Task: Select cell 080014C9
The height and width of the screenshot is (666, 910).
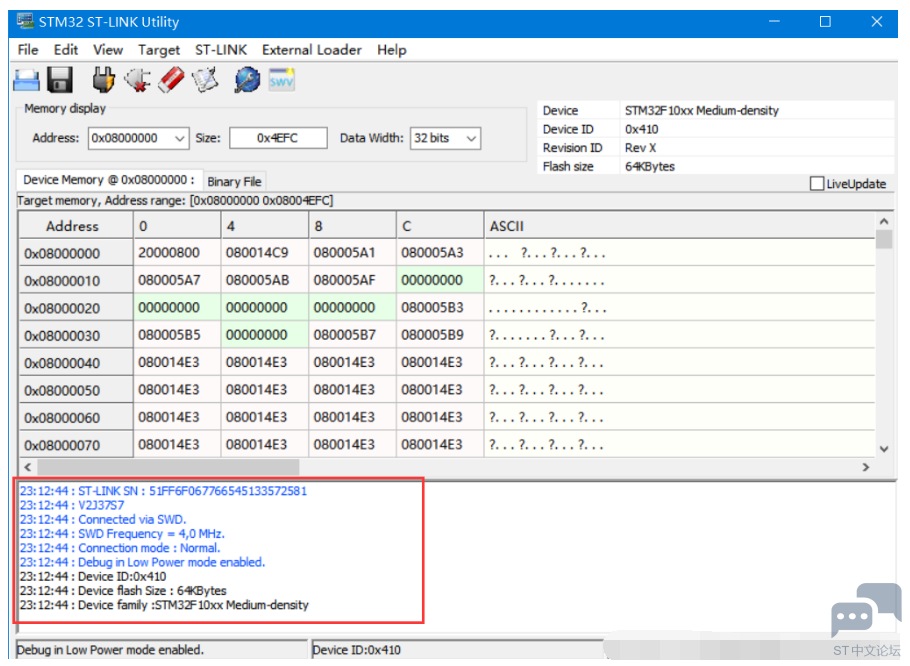Action: coord(265,253)
